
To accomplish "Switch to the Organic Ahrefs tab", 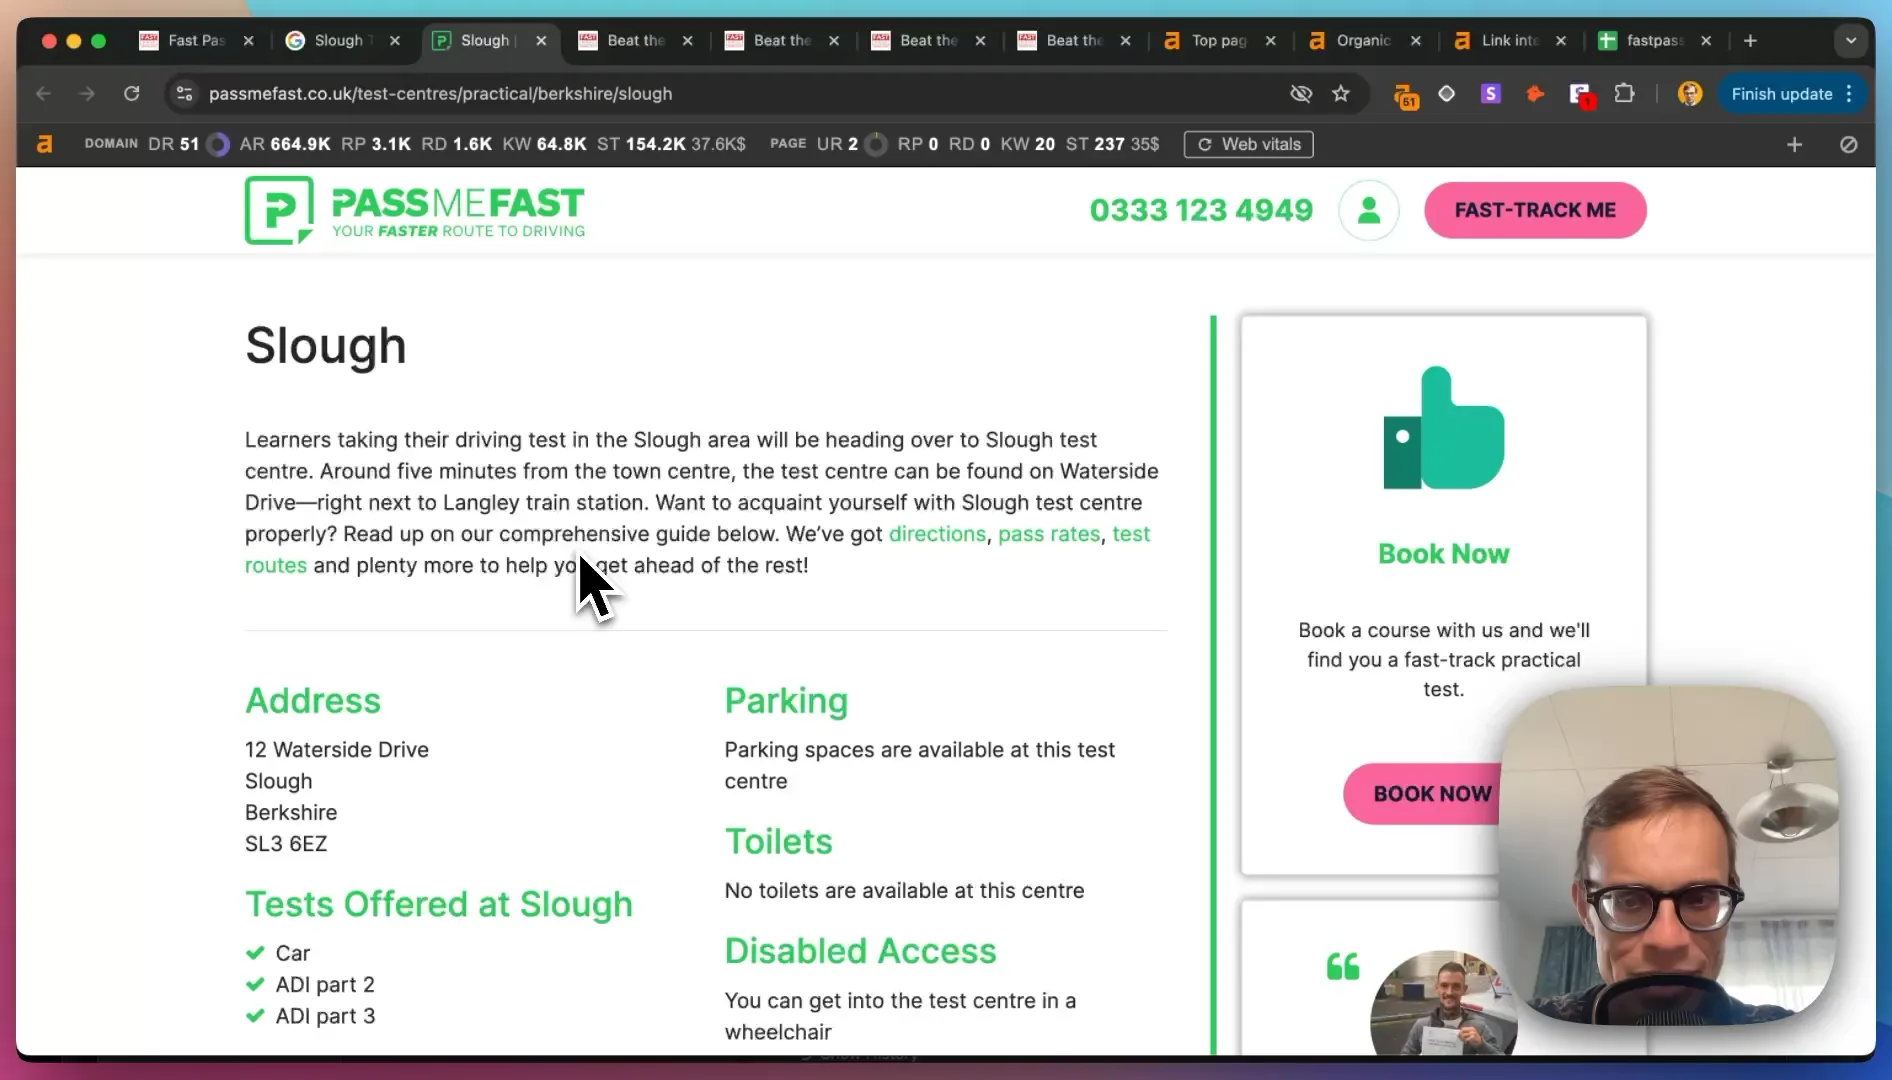I will tap(1365, 40).
